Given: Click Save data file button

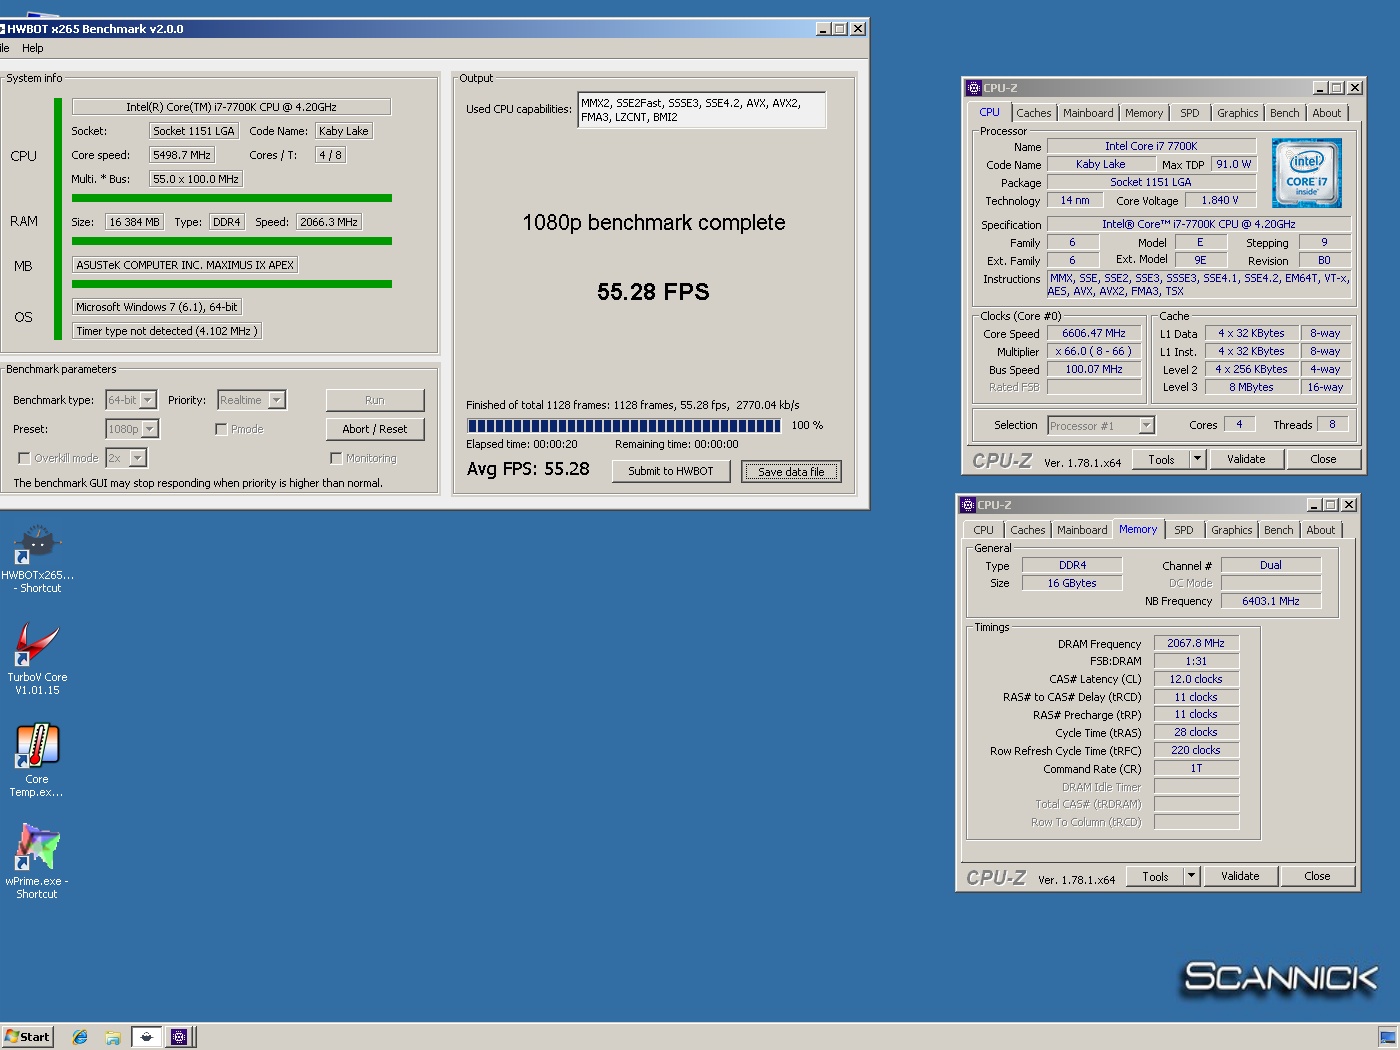Looking at the screenshot, I should coord(791,472).
